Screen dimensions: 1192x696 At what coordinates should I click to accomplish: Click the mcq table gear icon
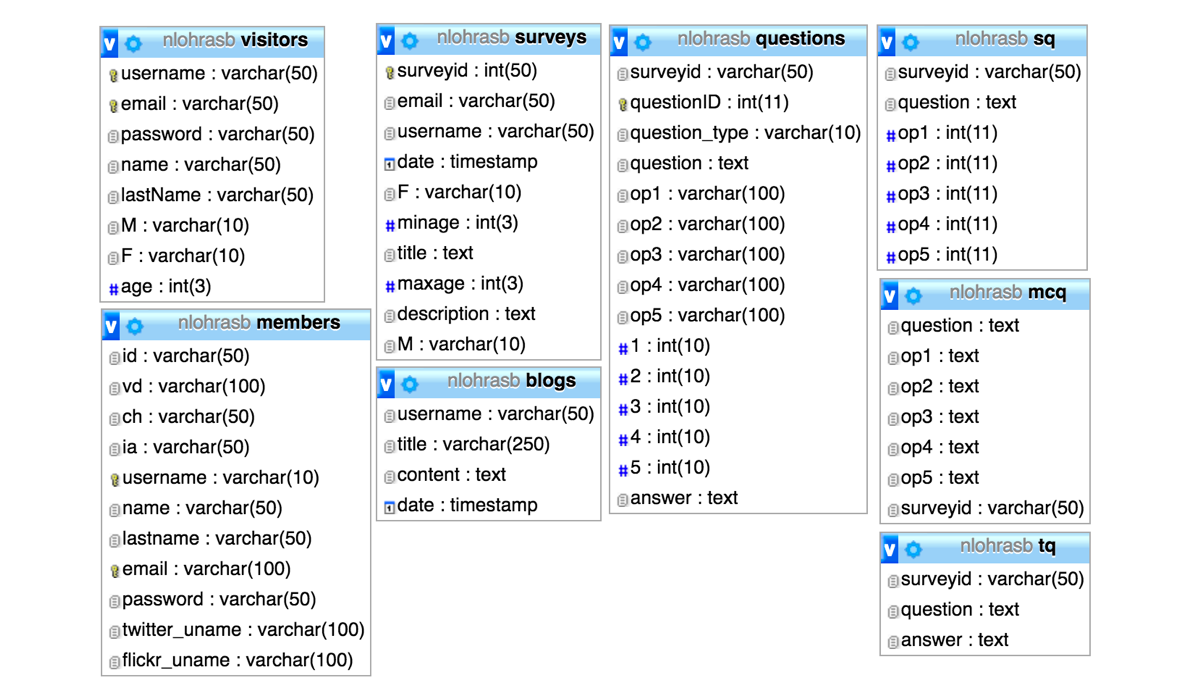click(x=914, y=296)
